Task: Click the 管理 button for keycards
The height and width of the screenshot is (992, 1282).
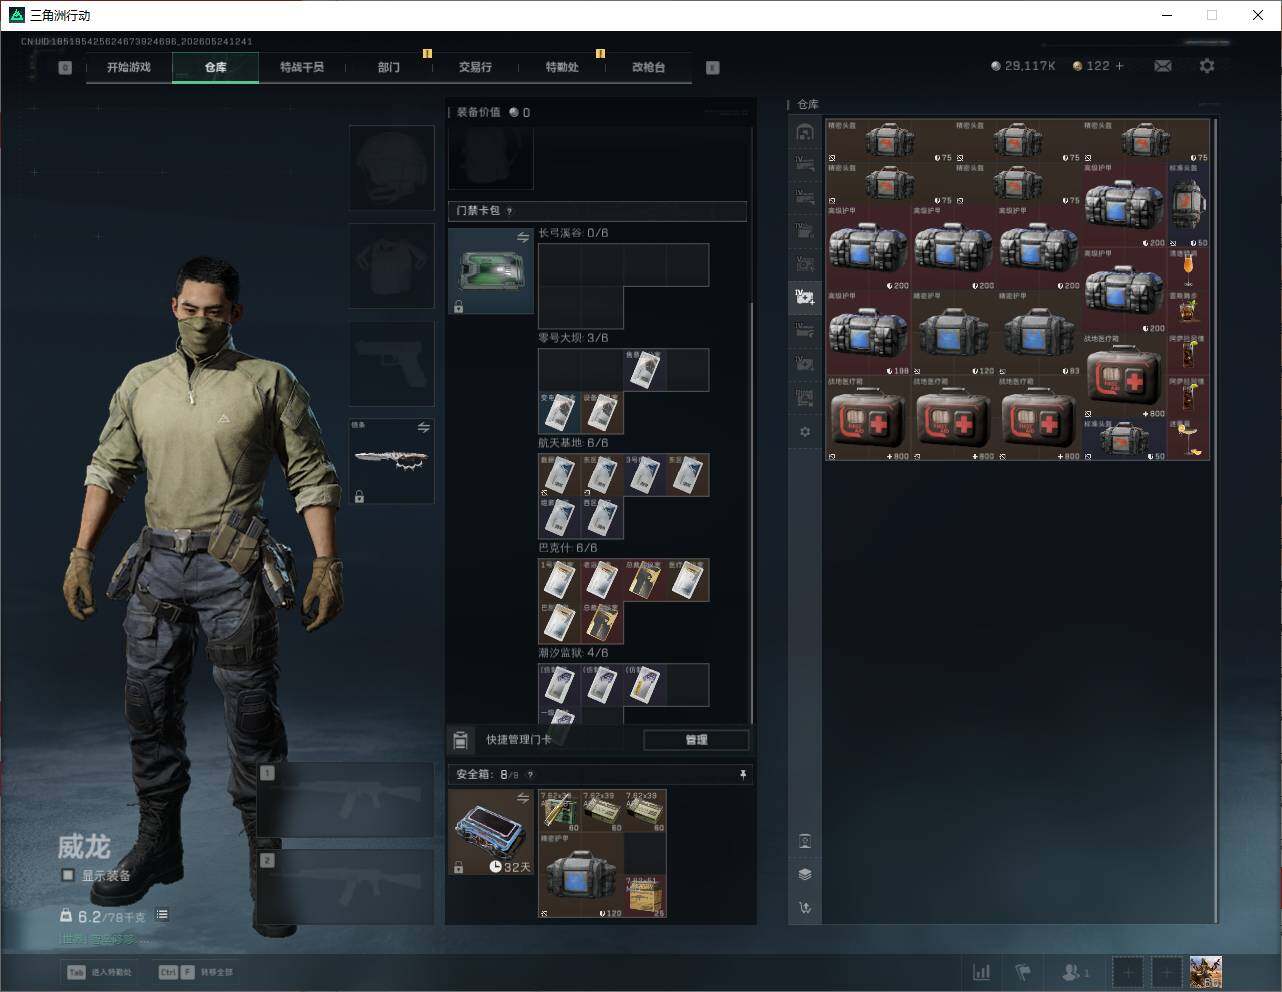Action: [696, 740]
